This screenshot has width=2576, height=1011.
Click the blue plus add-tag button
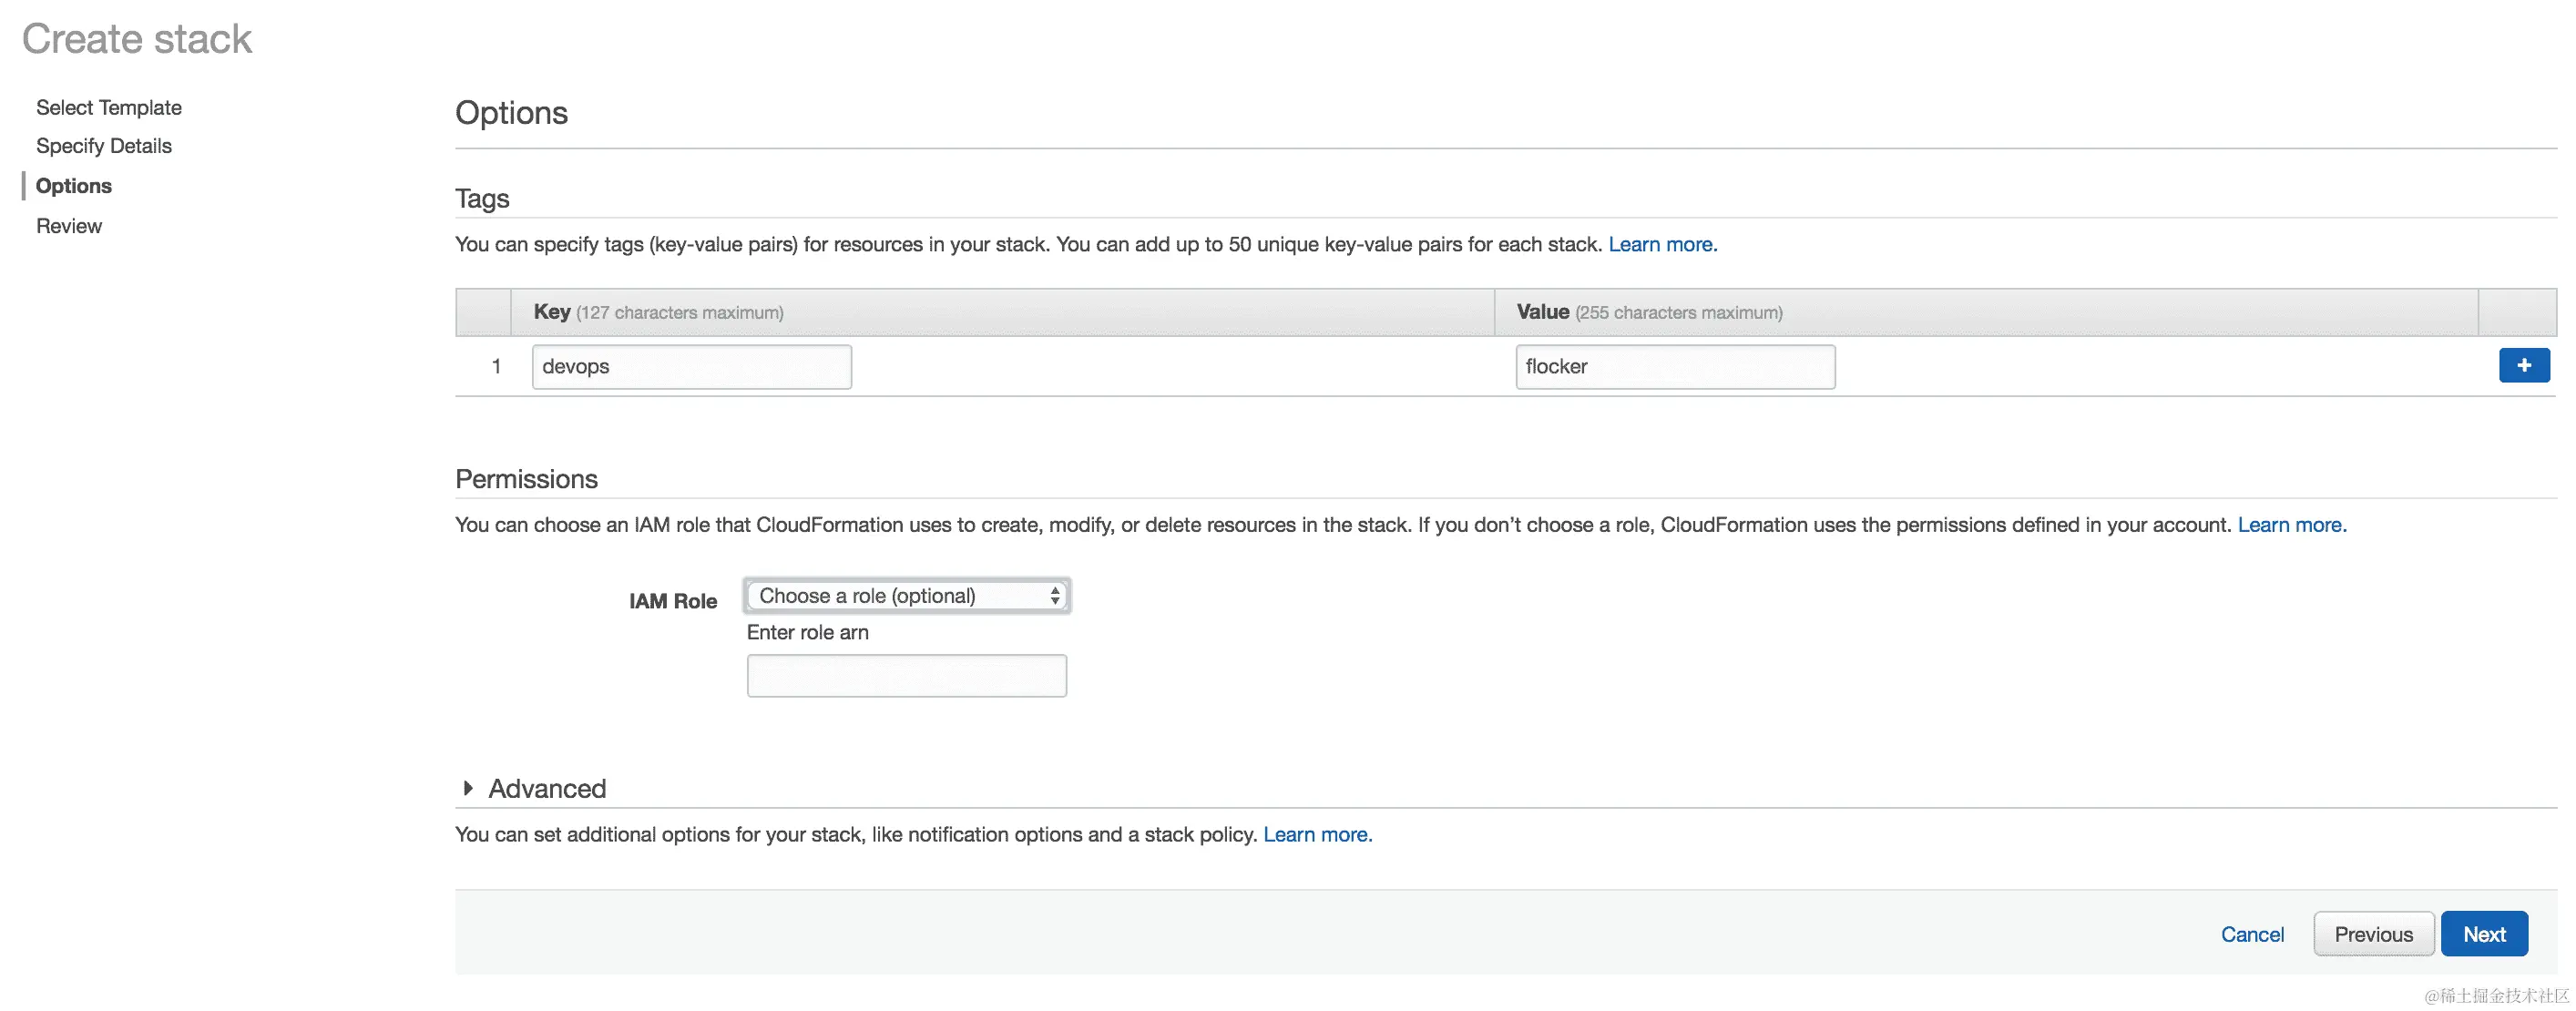[x=2523, y=366]
